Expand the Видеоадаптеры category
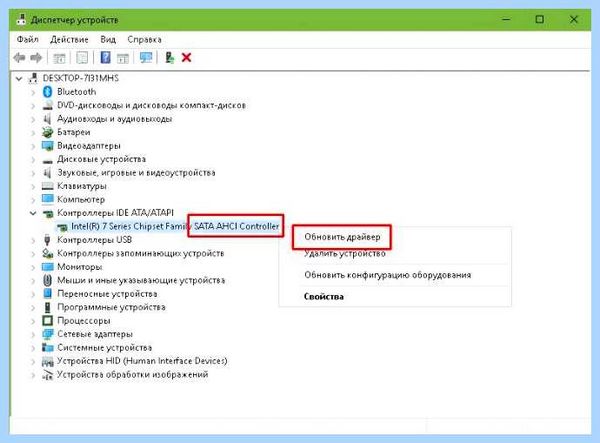Screen dimensions: 600x443 coord(33,146)
